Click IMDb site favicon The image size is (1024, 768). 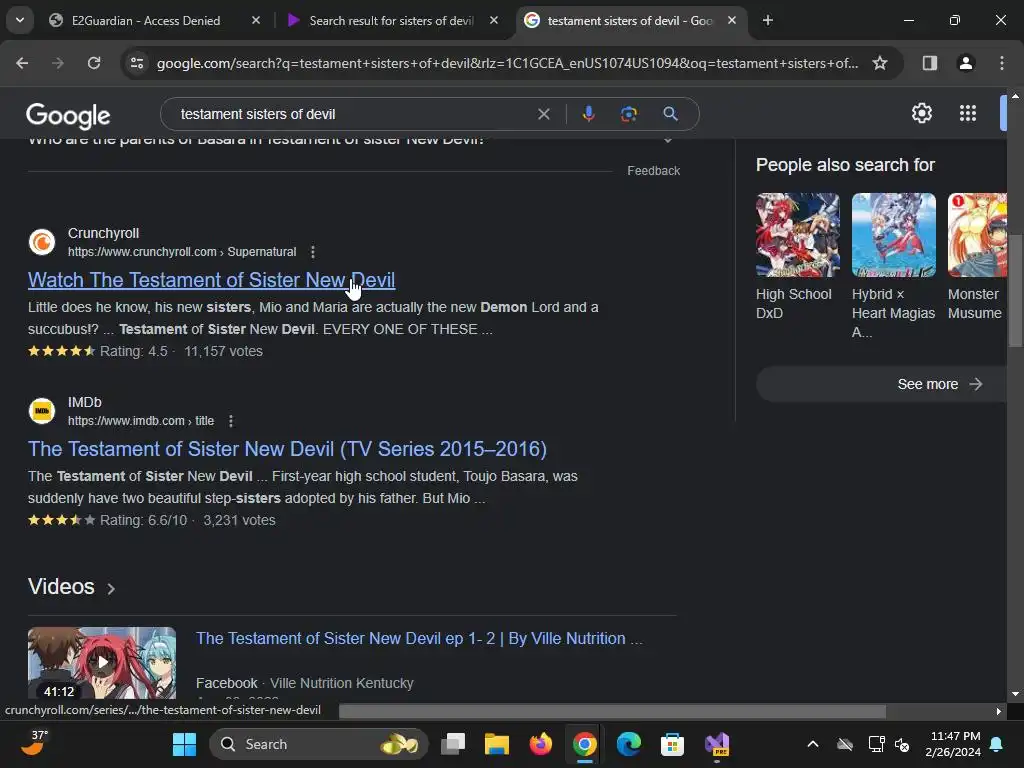point(42,411)
